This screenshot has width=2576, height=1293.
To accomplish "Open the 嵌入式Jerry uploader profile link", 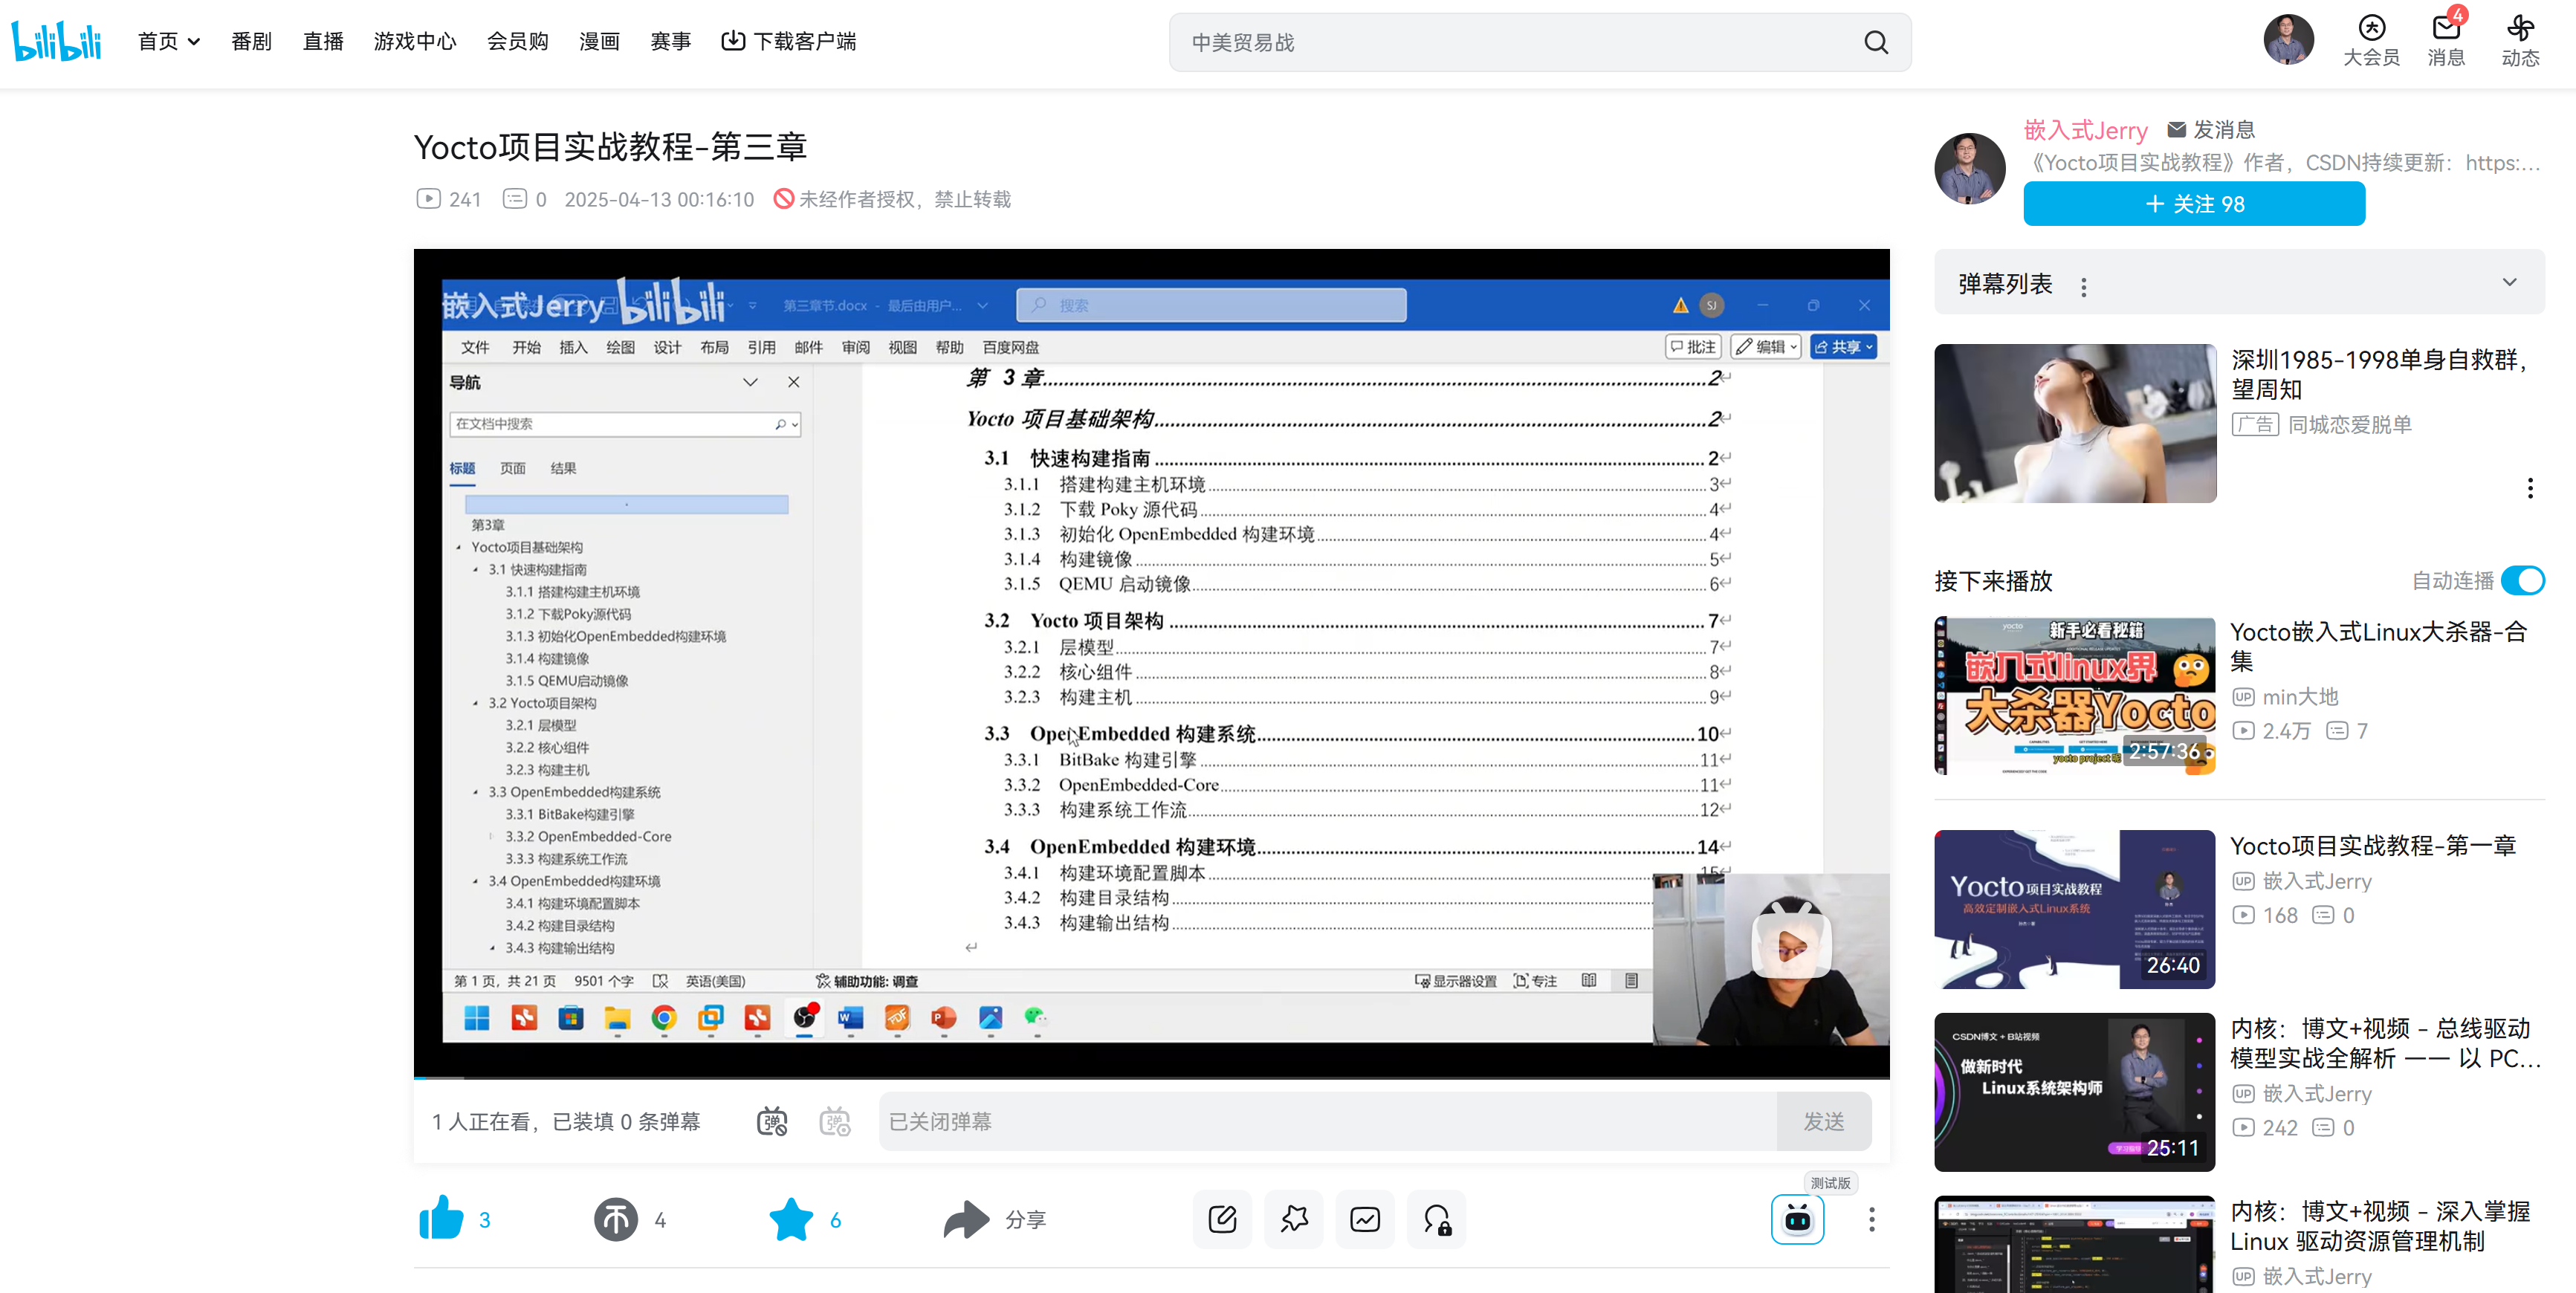I will click(2085, 130).
